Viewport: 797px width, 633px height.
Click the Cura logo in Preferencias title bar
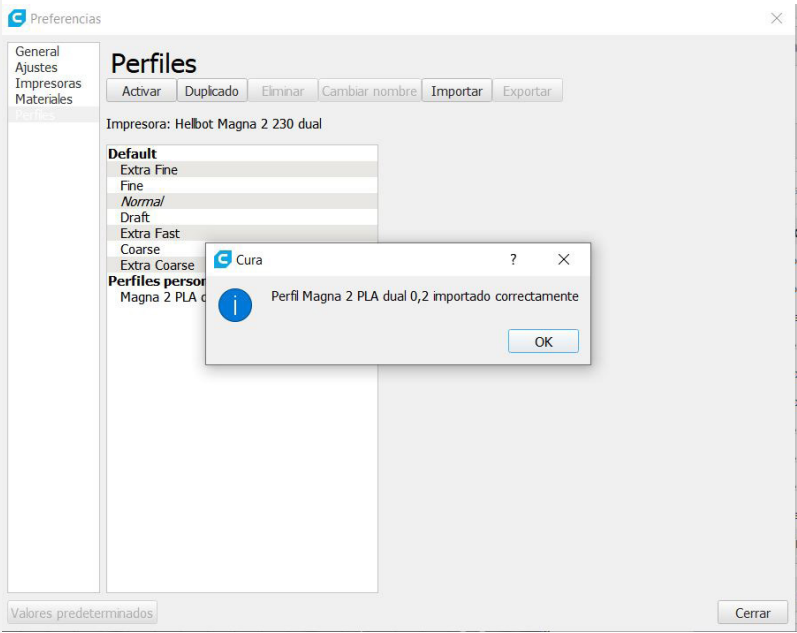pos(17,18)
